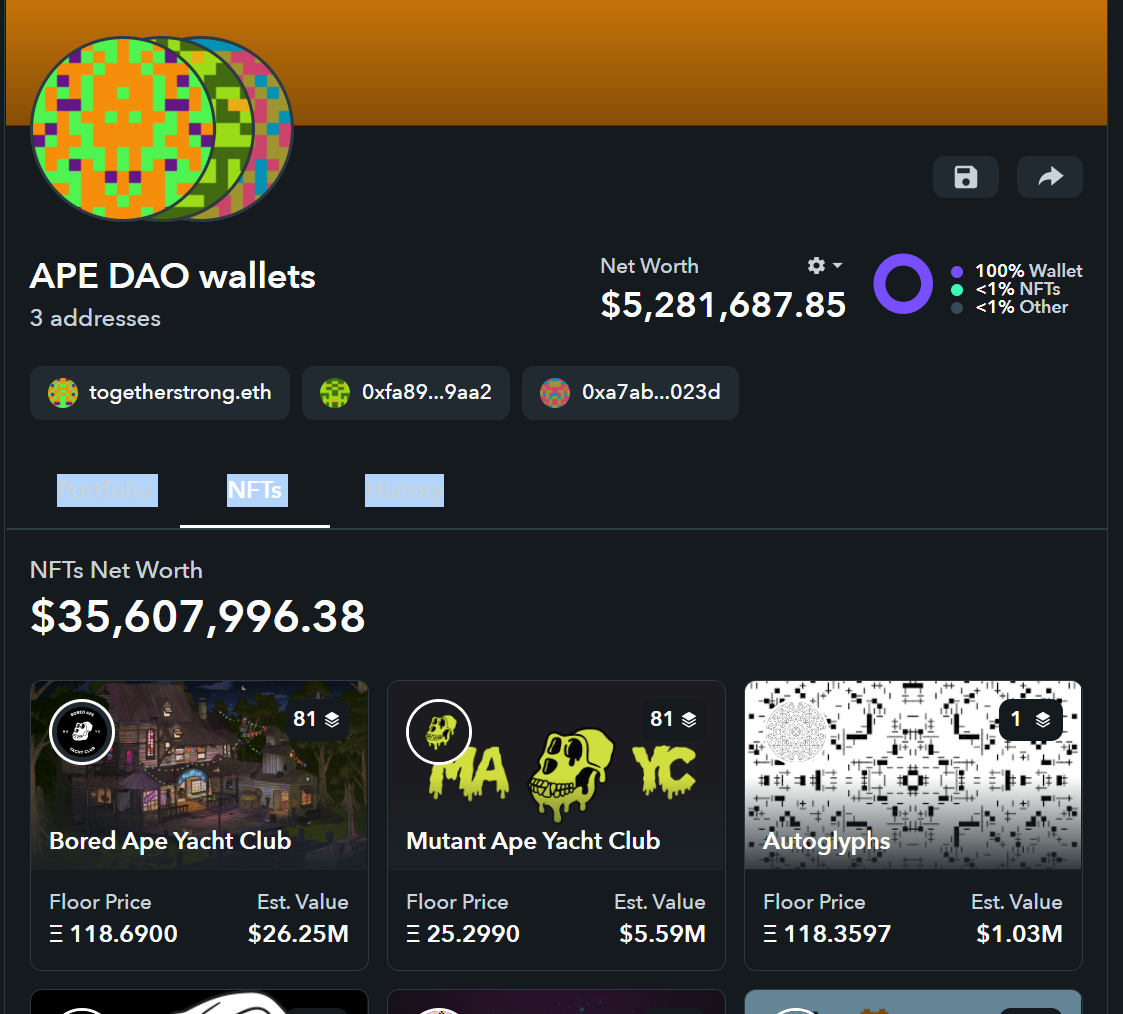The image size is (1123, 1014).
Task: Open the togetherstrong.eth address chip
Action: tap(160, 393)
